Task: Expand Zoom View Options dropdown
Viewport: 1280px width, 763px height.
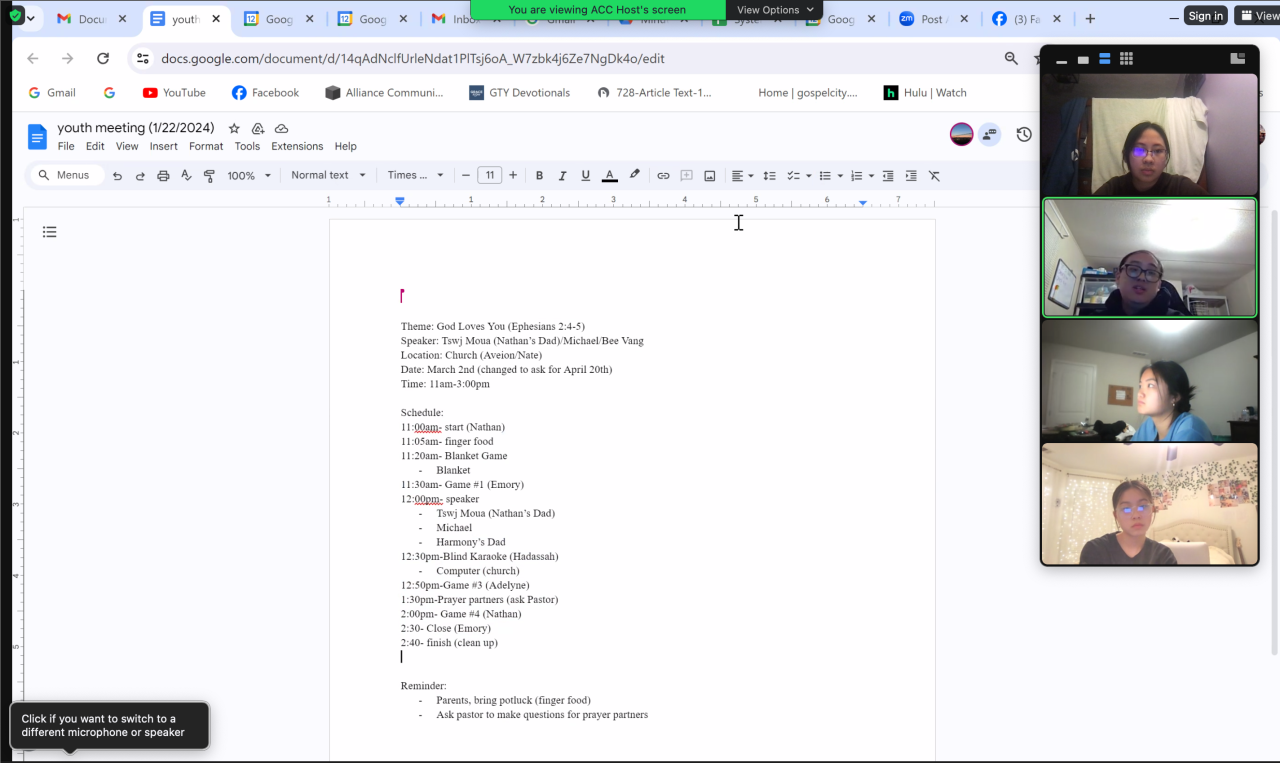Action: (775, 10)
